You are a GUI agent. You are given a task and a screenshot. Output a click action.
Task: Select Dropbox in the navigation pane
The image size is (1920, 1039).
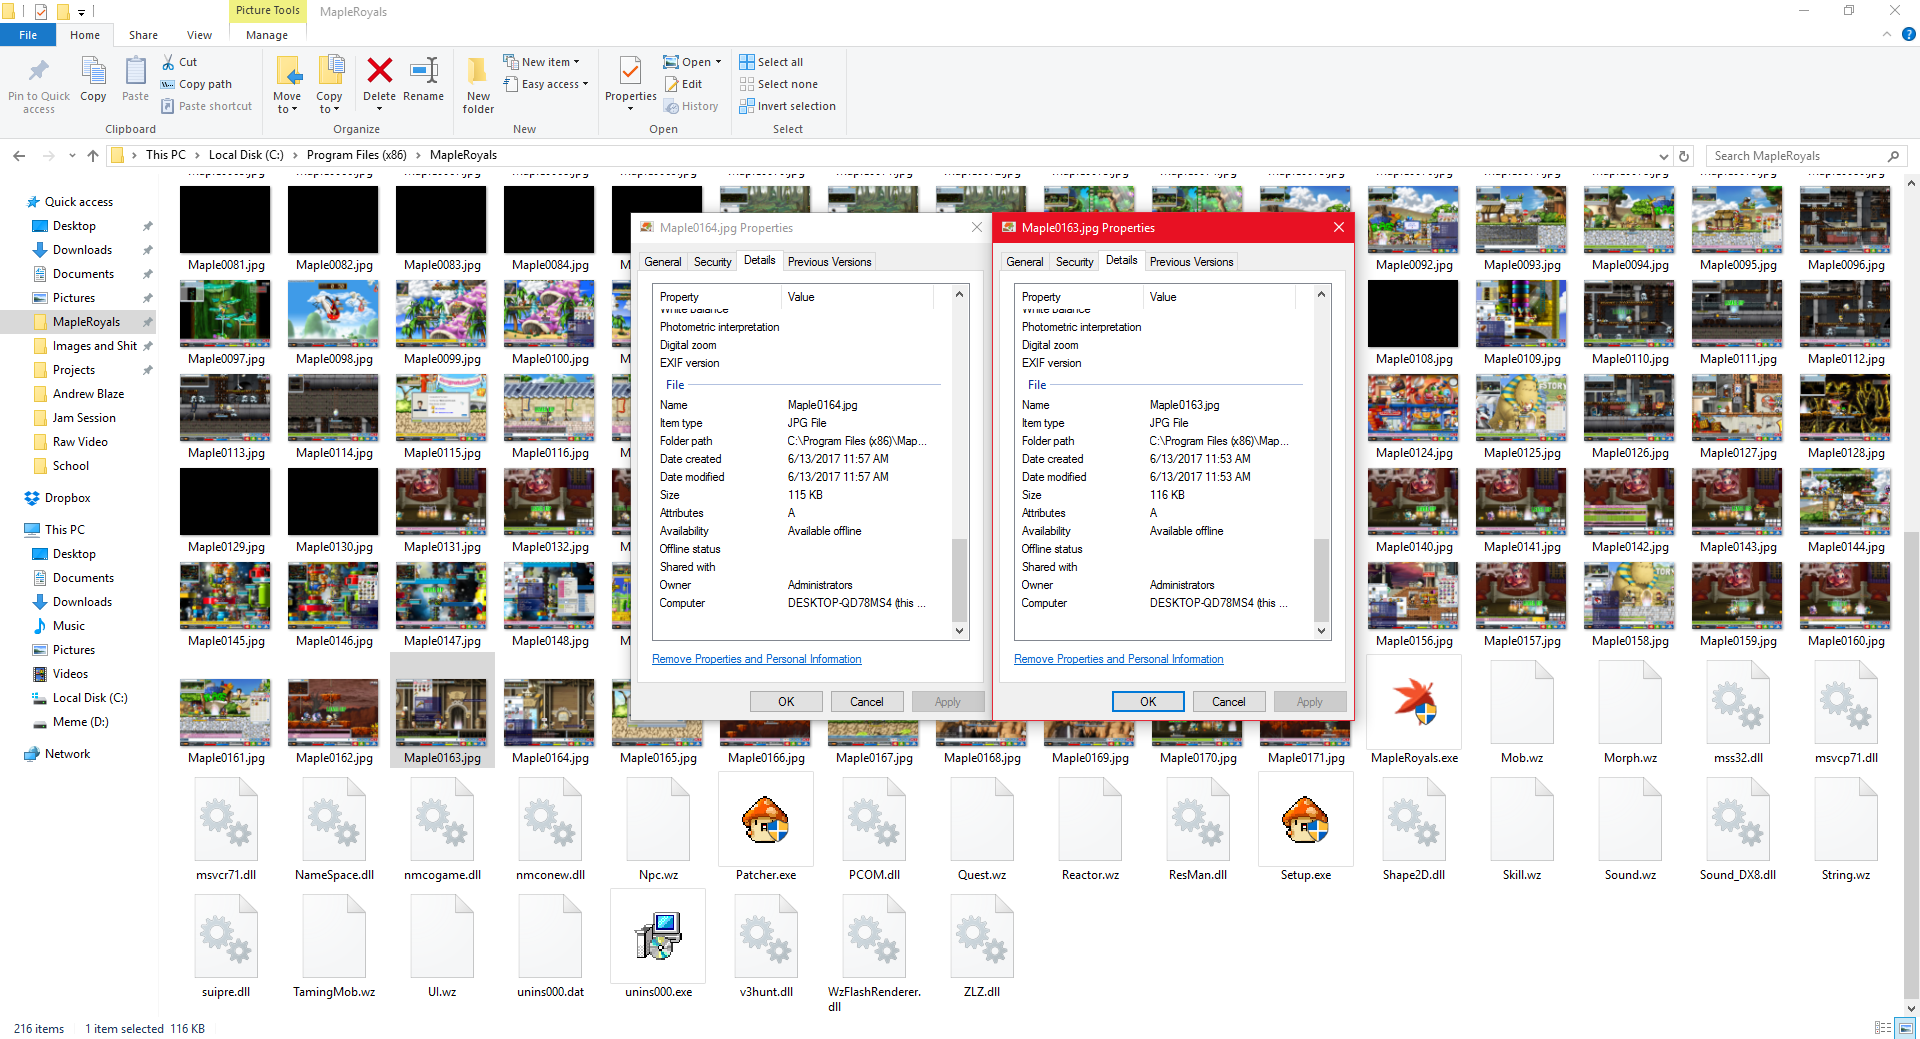tap(68, 498)
